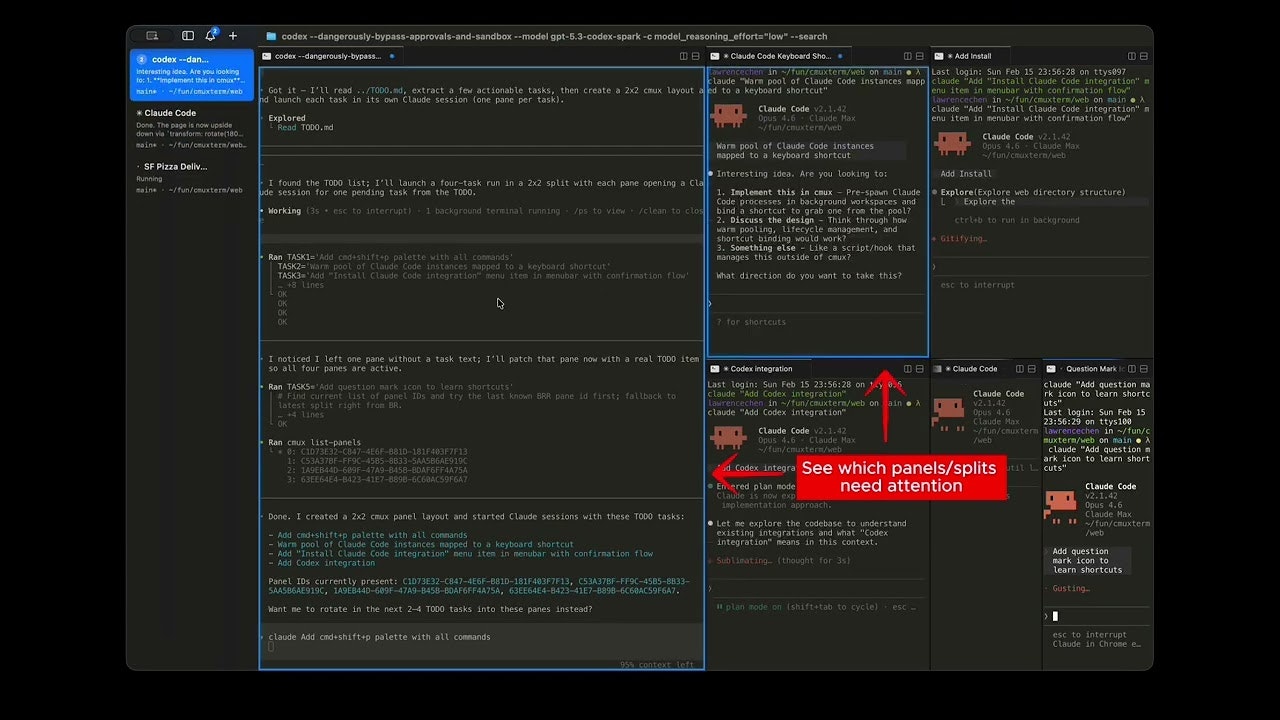Screen dimensions: 1280x720
Task: Split the Add Install pane vertically
Action: click(x=1130, y=56)
